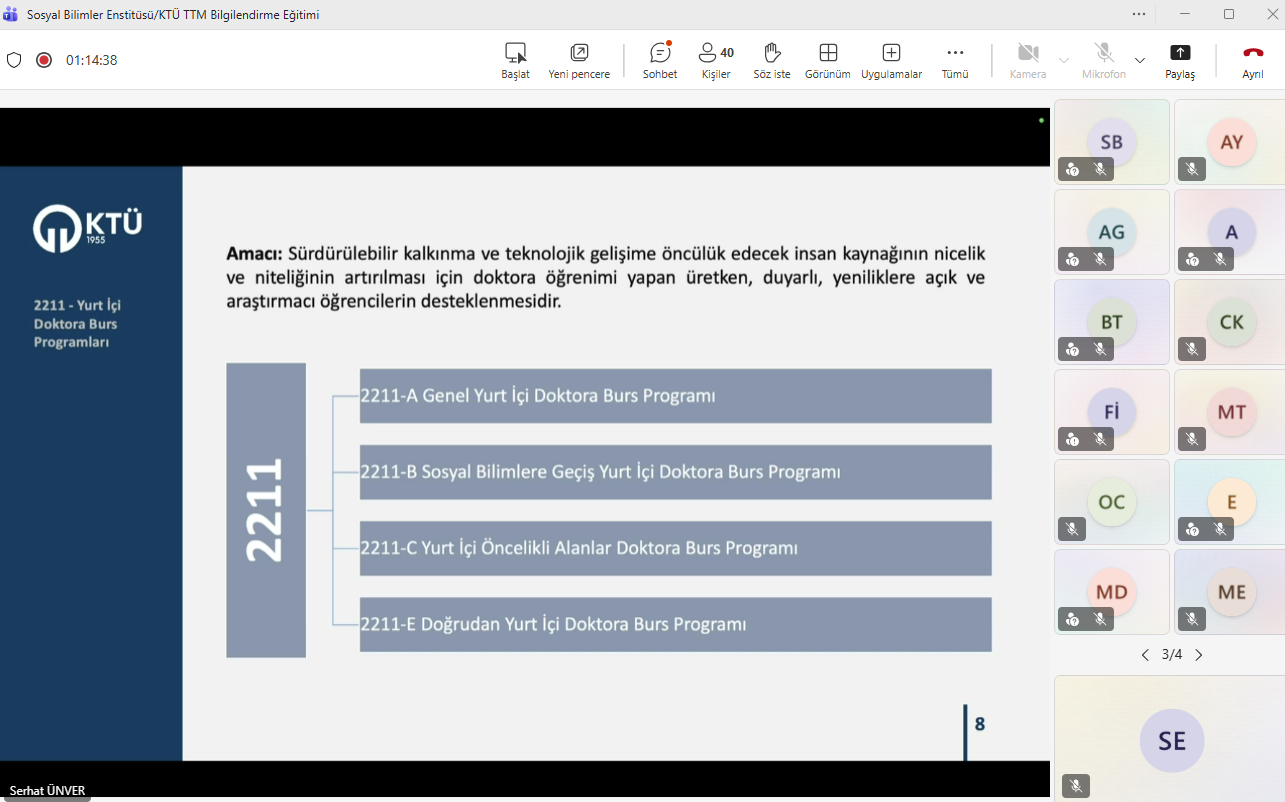
Task: Open the title bar three-dot menu
Action: click(x=1139, y=14)
